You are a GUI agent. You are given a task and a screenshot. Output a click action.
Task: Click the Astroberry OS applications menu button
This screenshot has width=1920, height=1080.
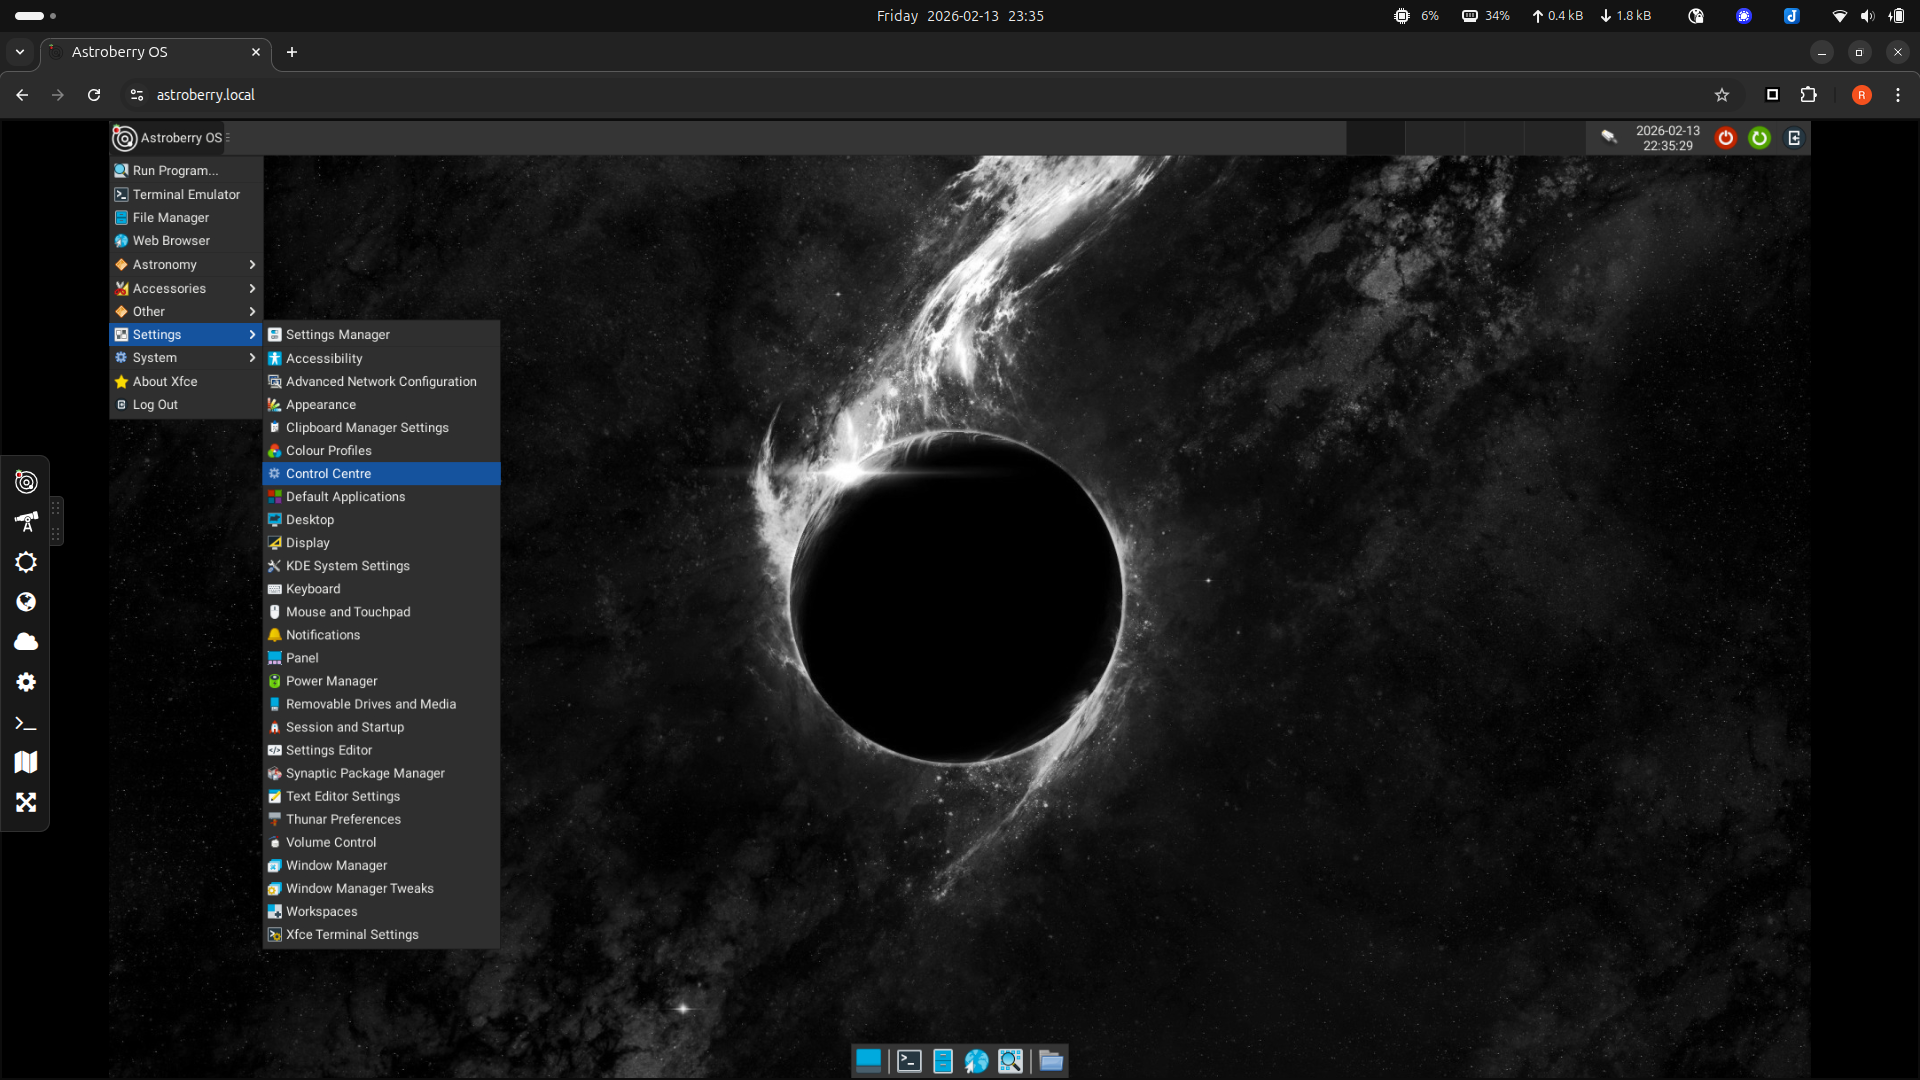coord(170,138)
